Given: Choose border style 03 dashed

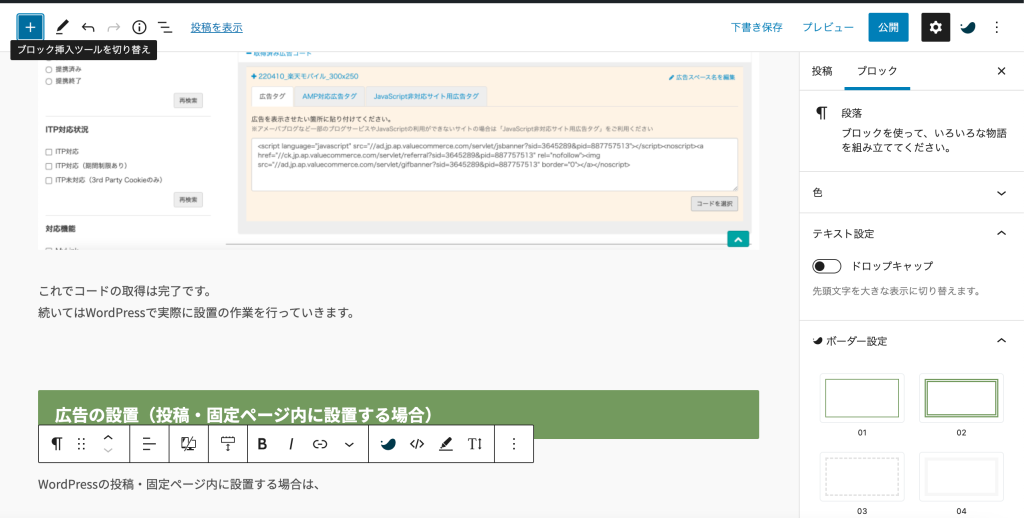Looking at the screenshot, I should [862, 477].
